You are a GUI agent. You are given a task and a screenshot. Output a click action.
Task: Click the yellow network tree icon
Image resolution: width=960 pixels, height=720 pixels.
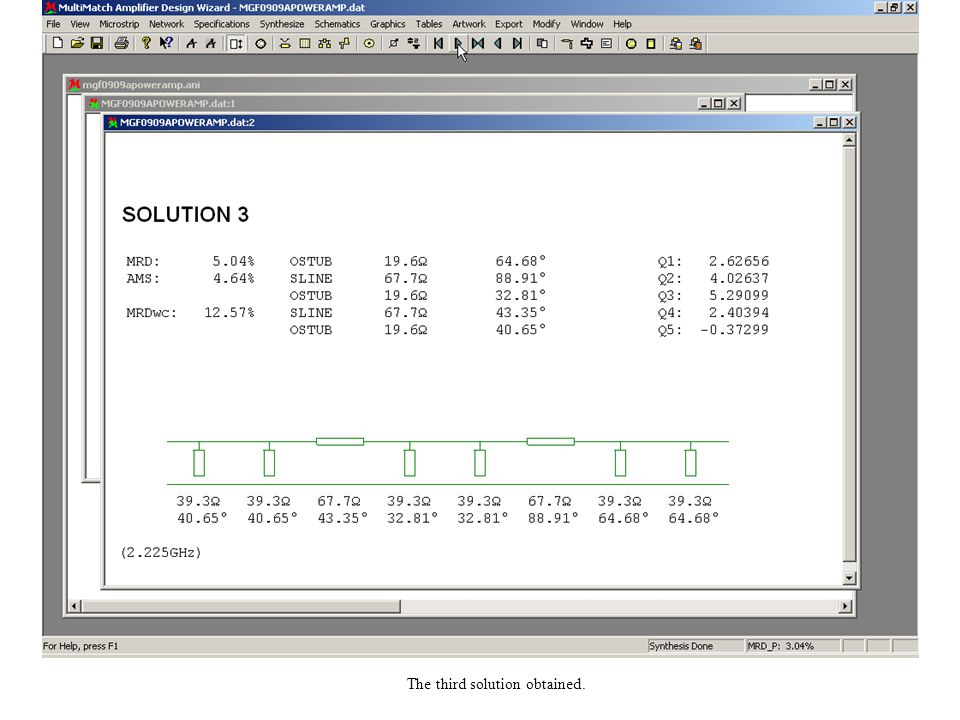point(324,43)
